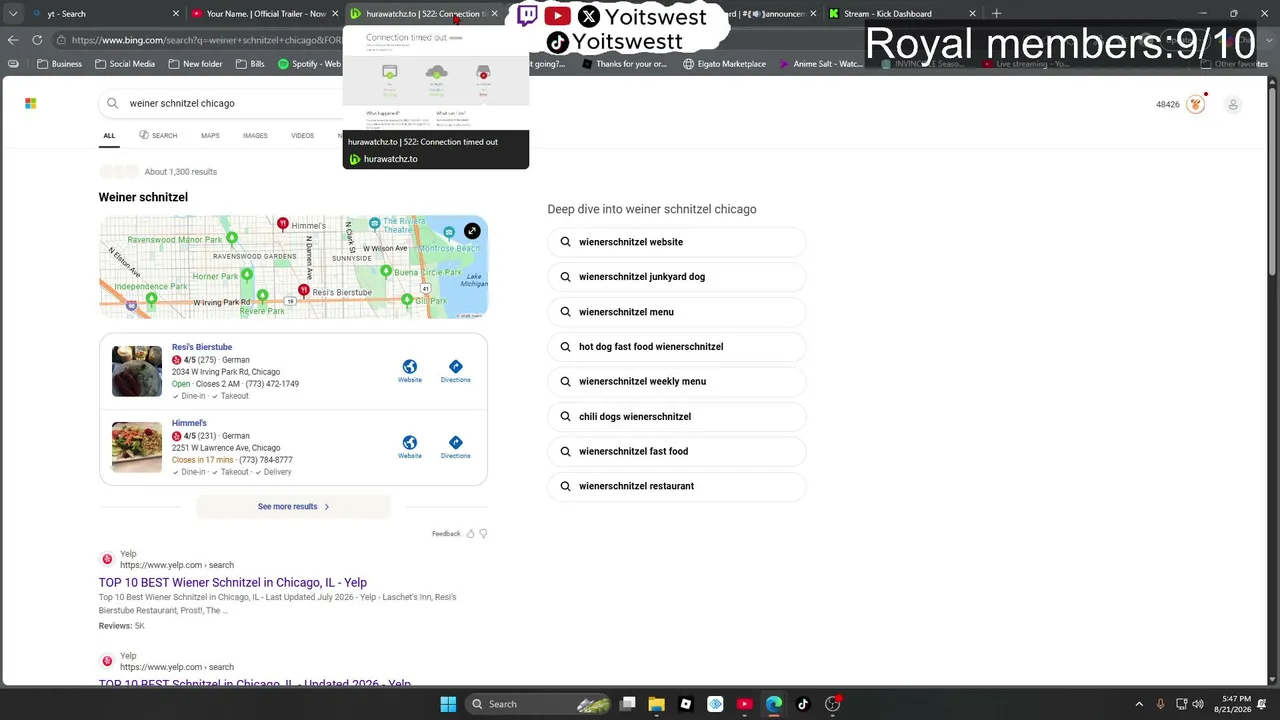This screenshot has height=720, width=1280.
Task: Open the New folder bookmark
Action: pyautogui.click(x=196, y=64)
